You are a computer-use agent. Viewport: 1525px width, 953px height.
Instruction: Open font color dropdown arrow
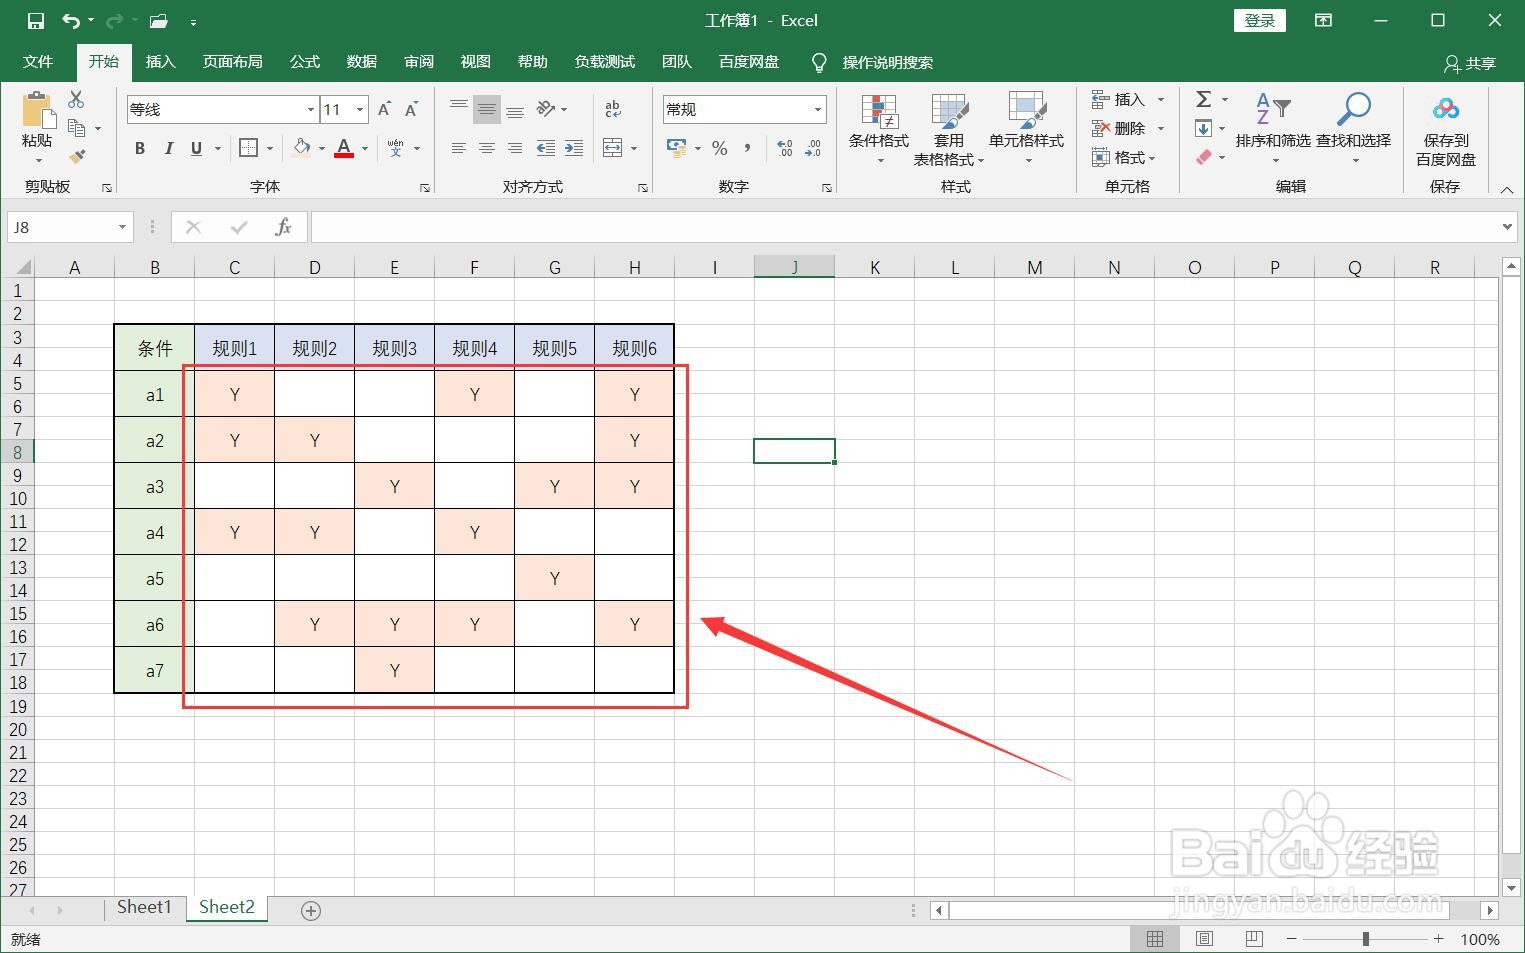point(365,149)
